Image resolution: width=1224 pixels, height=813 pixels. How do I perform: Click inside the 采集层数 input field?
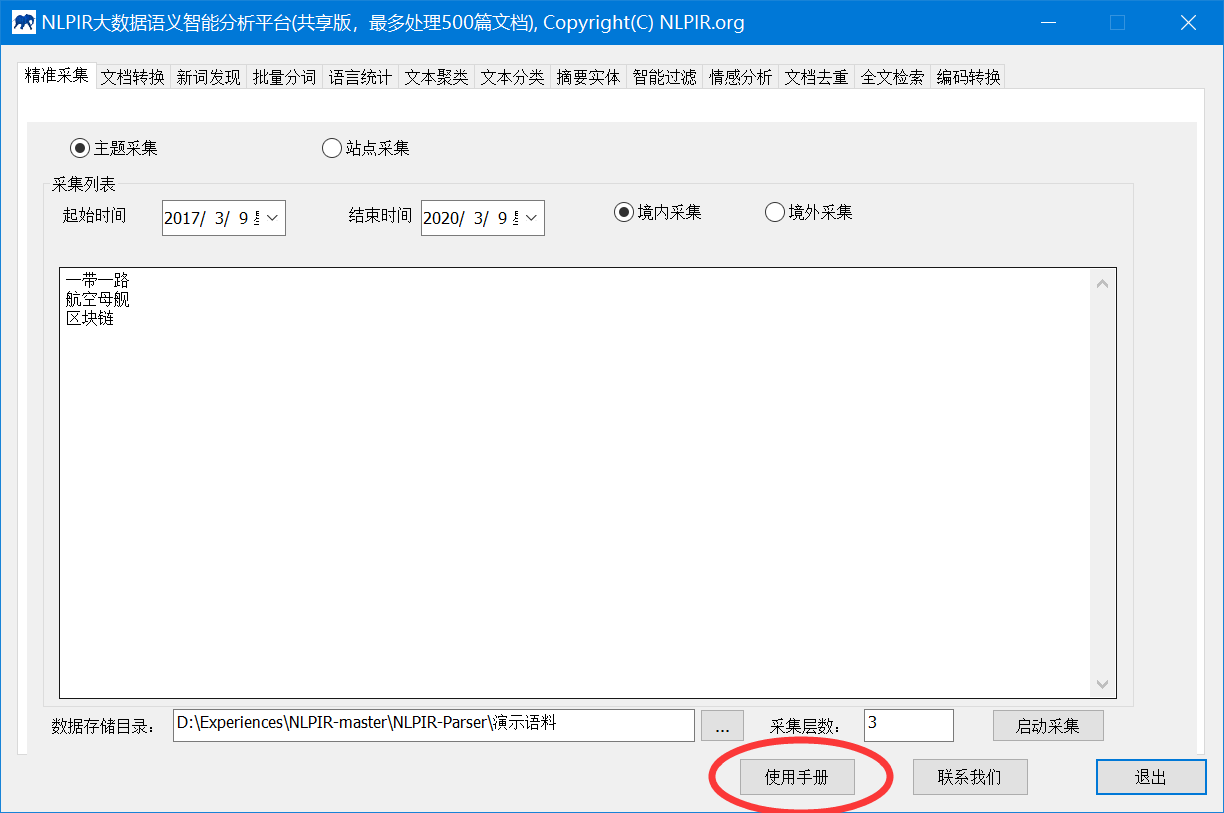908,725
